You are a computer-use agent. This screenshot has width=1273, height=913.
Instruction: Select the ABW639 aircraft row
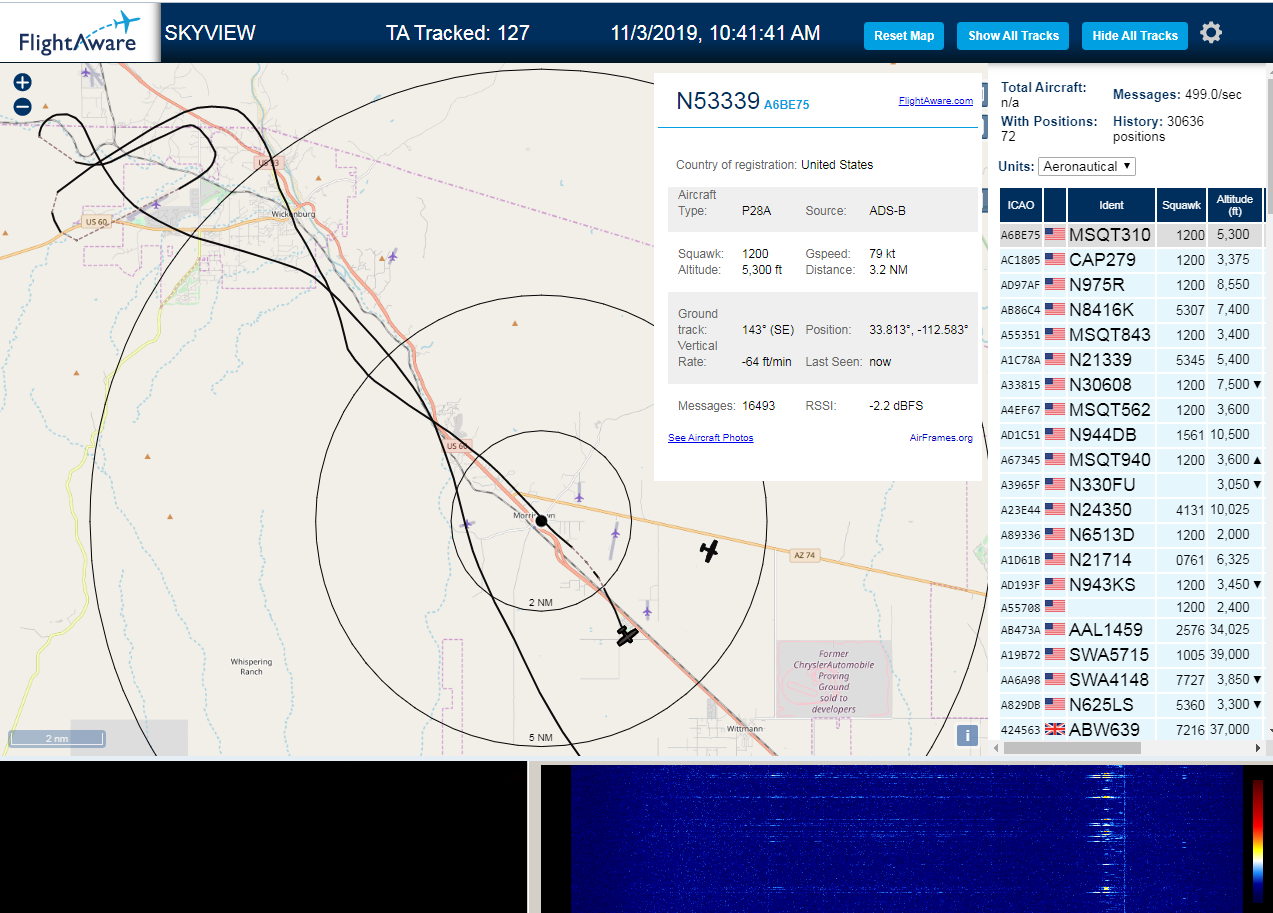(x=1132, y=729)
